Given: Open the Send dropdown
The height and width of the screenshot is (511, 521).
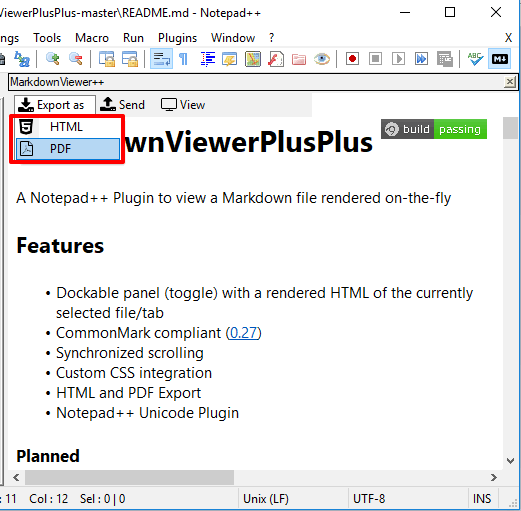Looking at the screenshot, I should pos(123,105).
